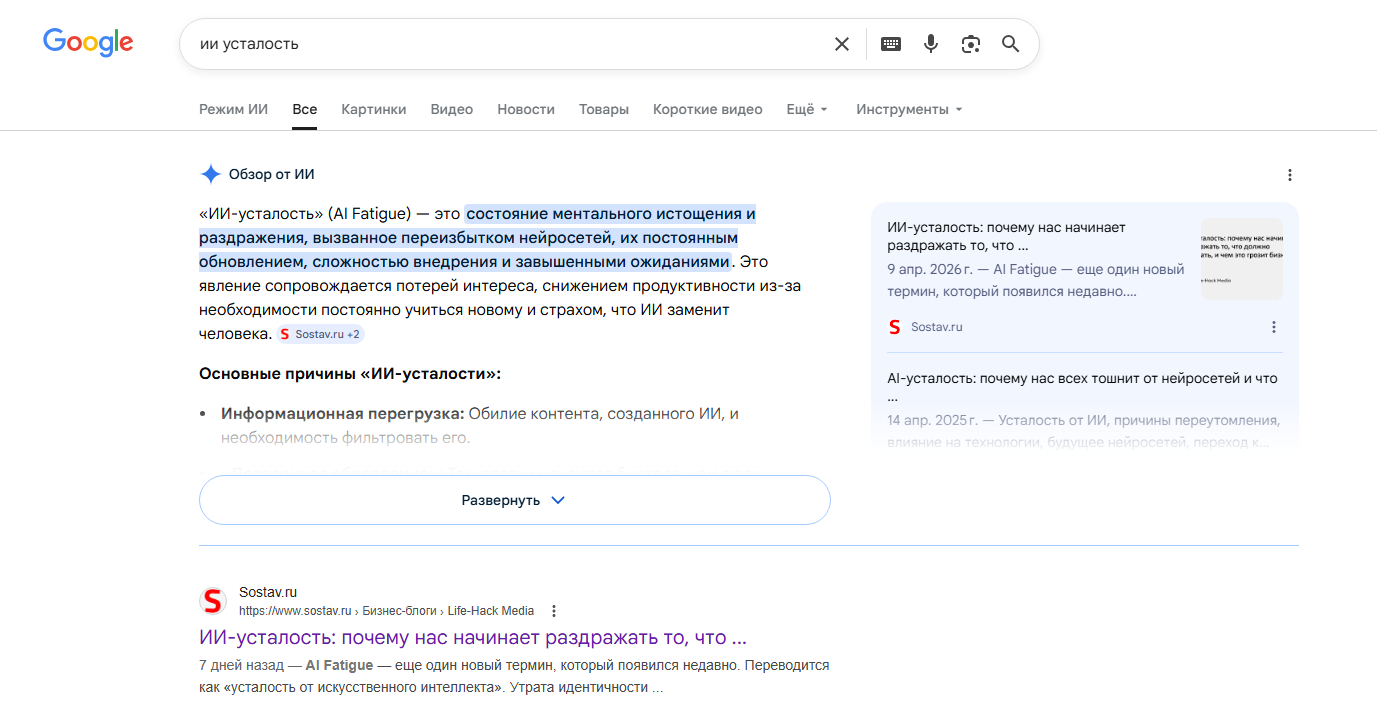Click the article thumbnail in source card
The image size is (1377, 719).
[x=1241, y=259]
